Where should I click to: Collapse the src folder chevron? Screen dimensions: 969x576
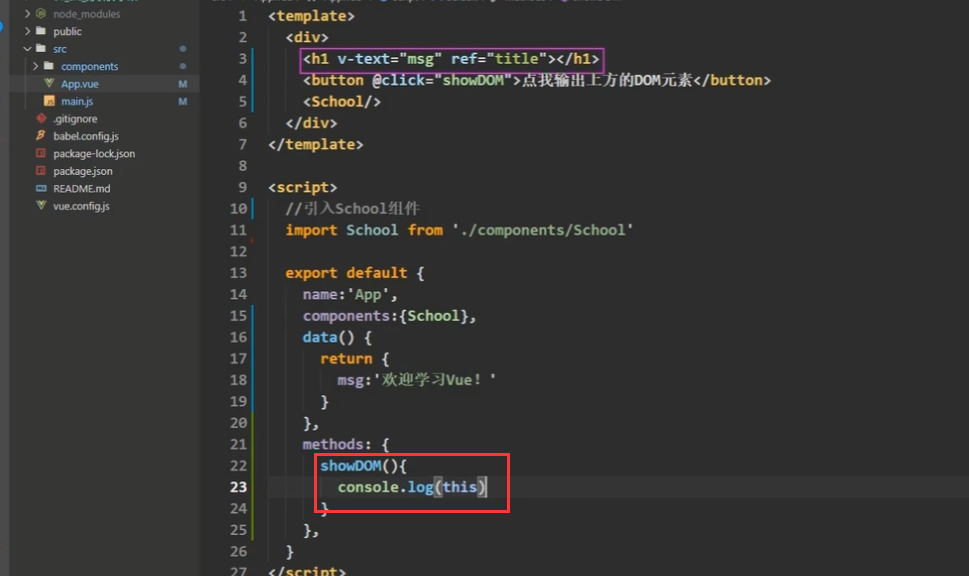click(x=27, y=48)
